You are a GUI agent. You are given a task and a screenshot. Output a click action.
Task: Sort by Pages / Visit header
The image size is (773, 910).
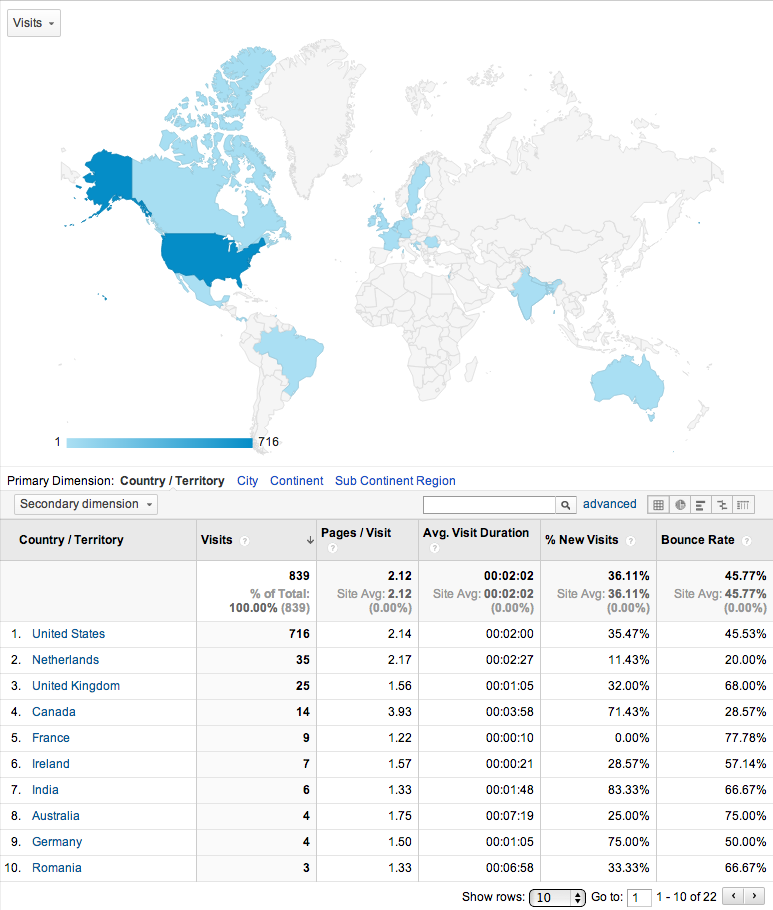(356, 533)
